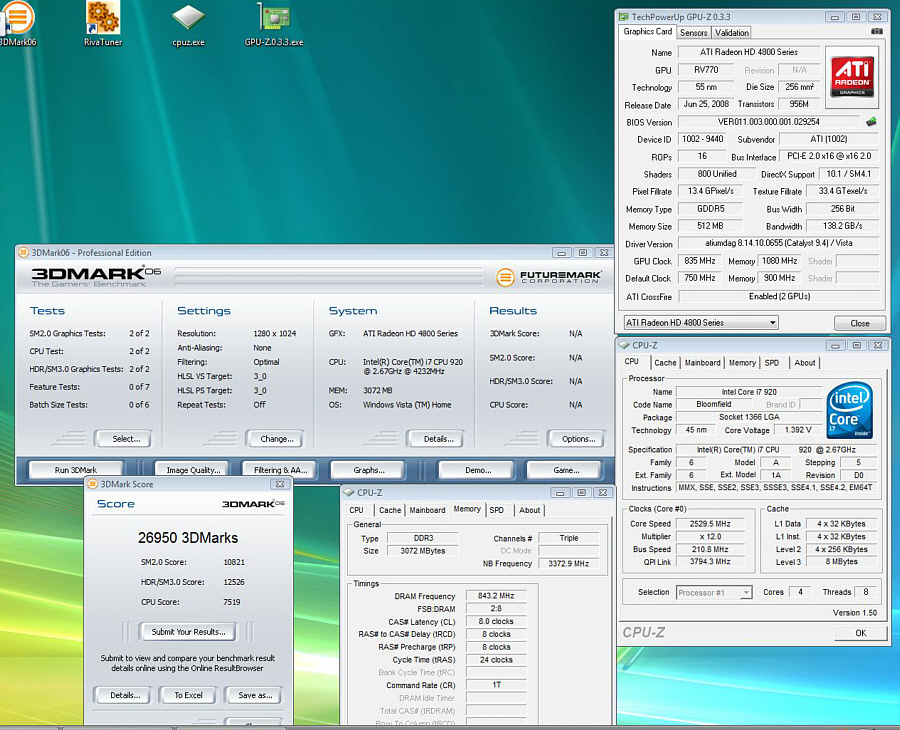900x730 pixels.
Task: Click Details under System in 3DMark06
Action: (x=438, y=438)
